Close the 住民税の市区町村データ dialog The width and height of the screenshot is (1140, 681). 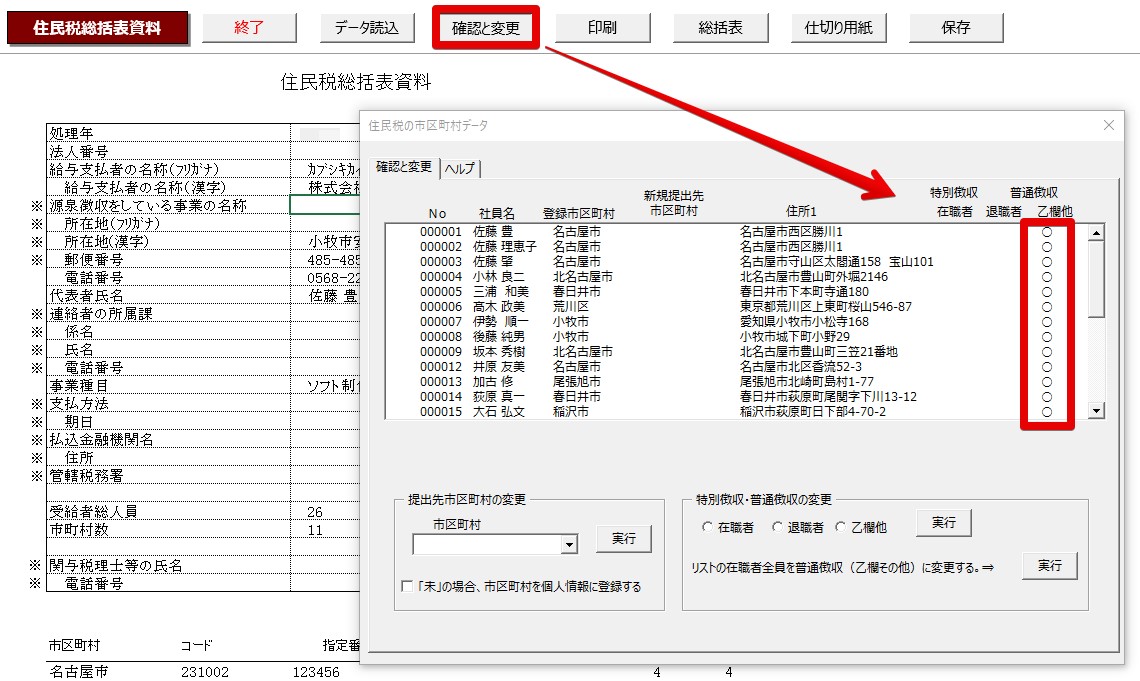click(x=1108, y=125)
